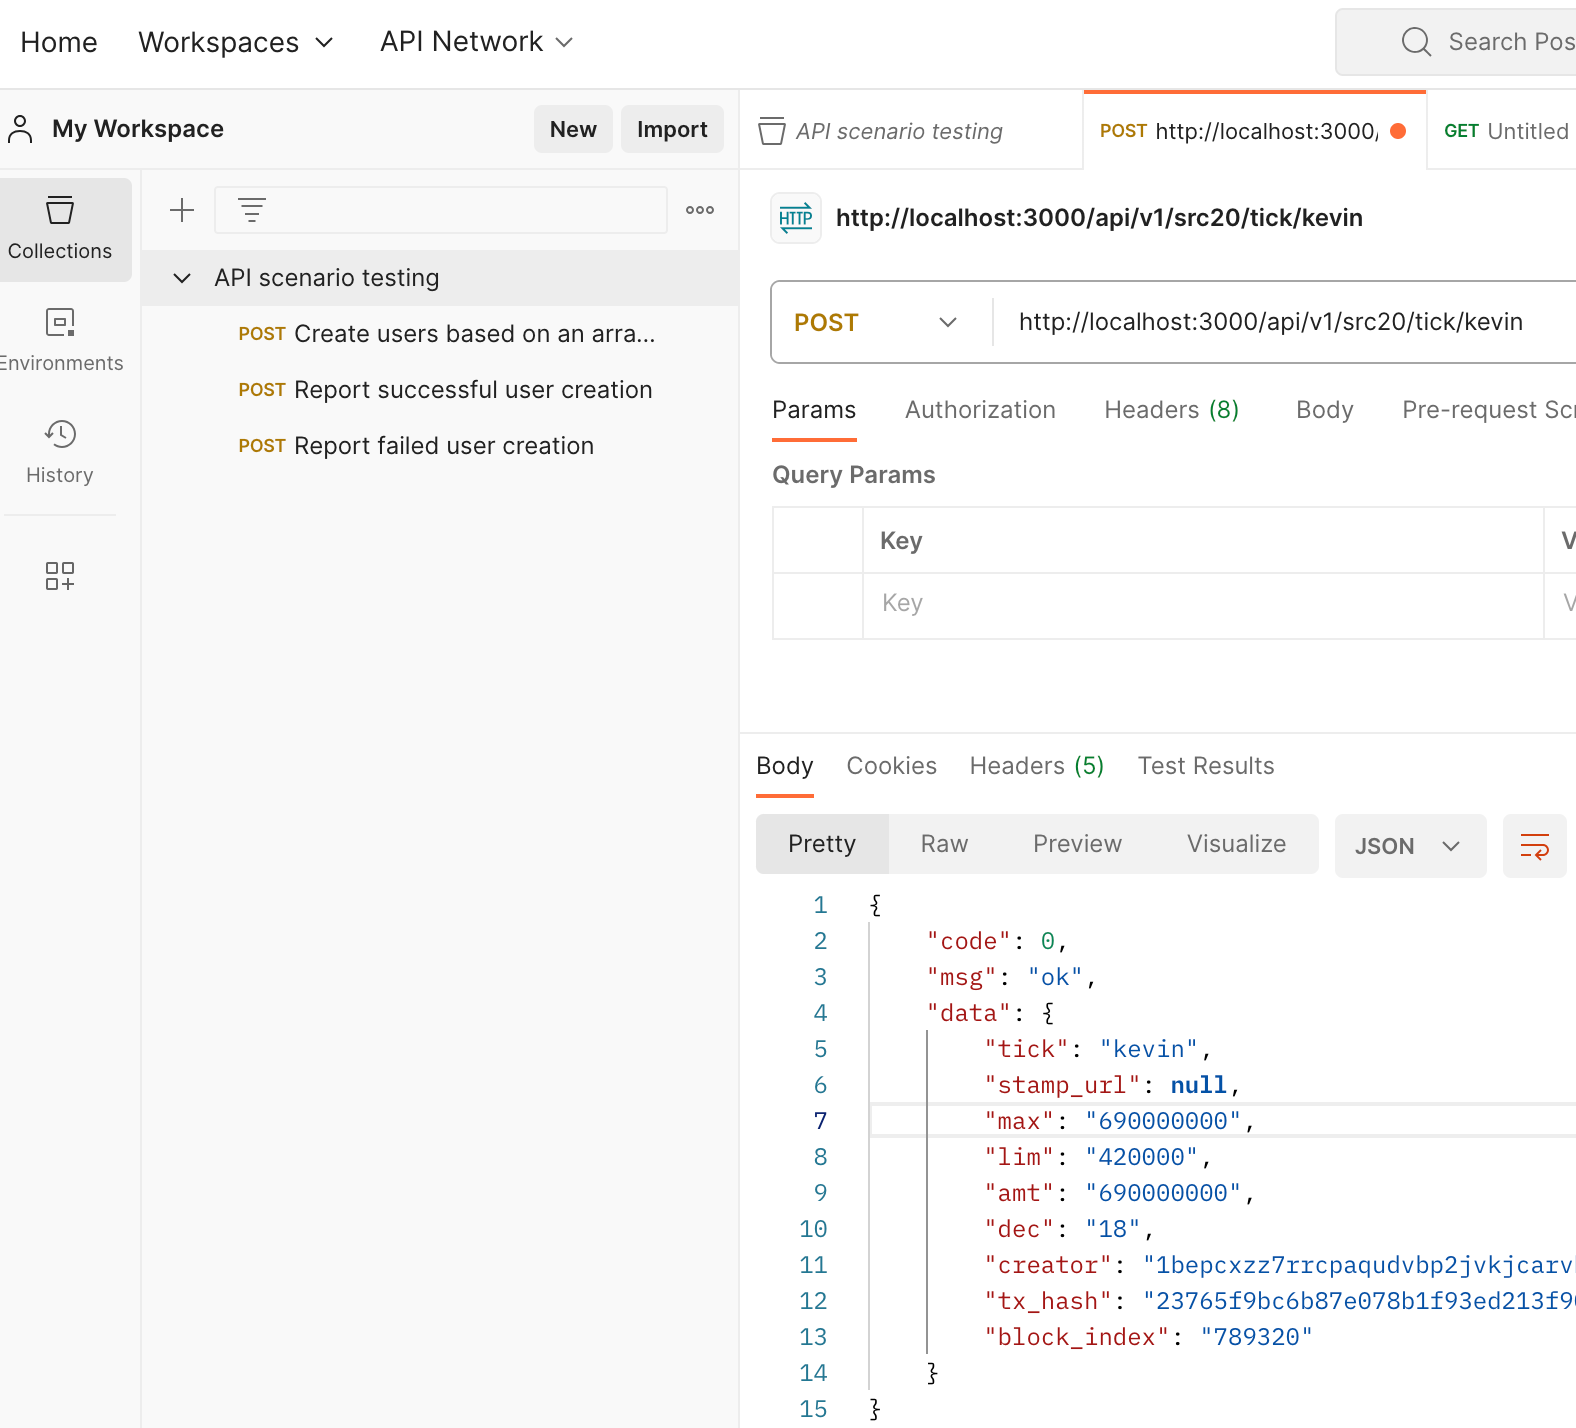1576x1428 pixels.
Task: Switch response view to Pretty
Action: [822, 844]
